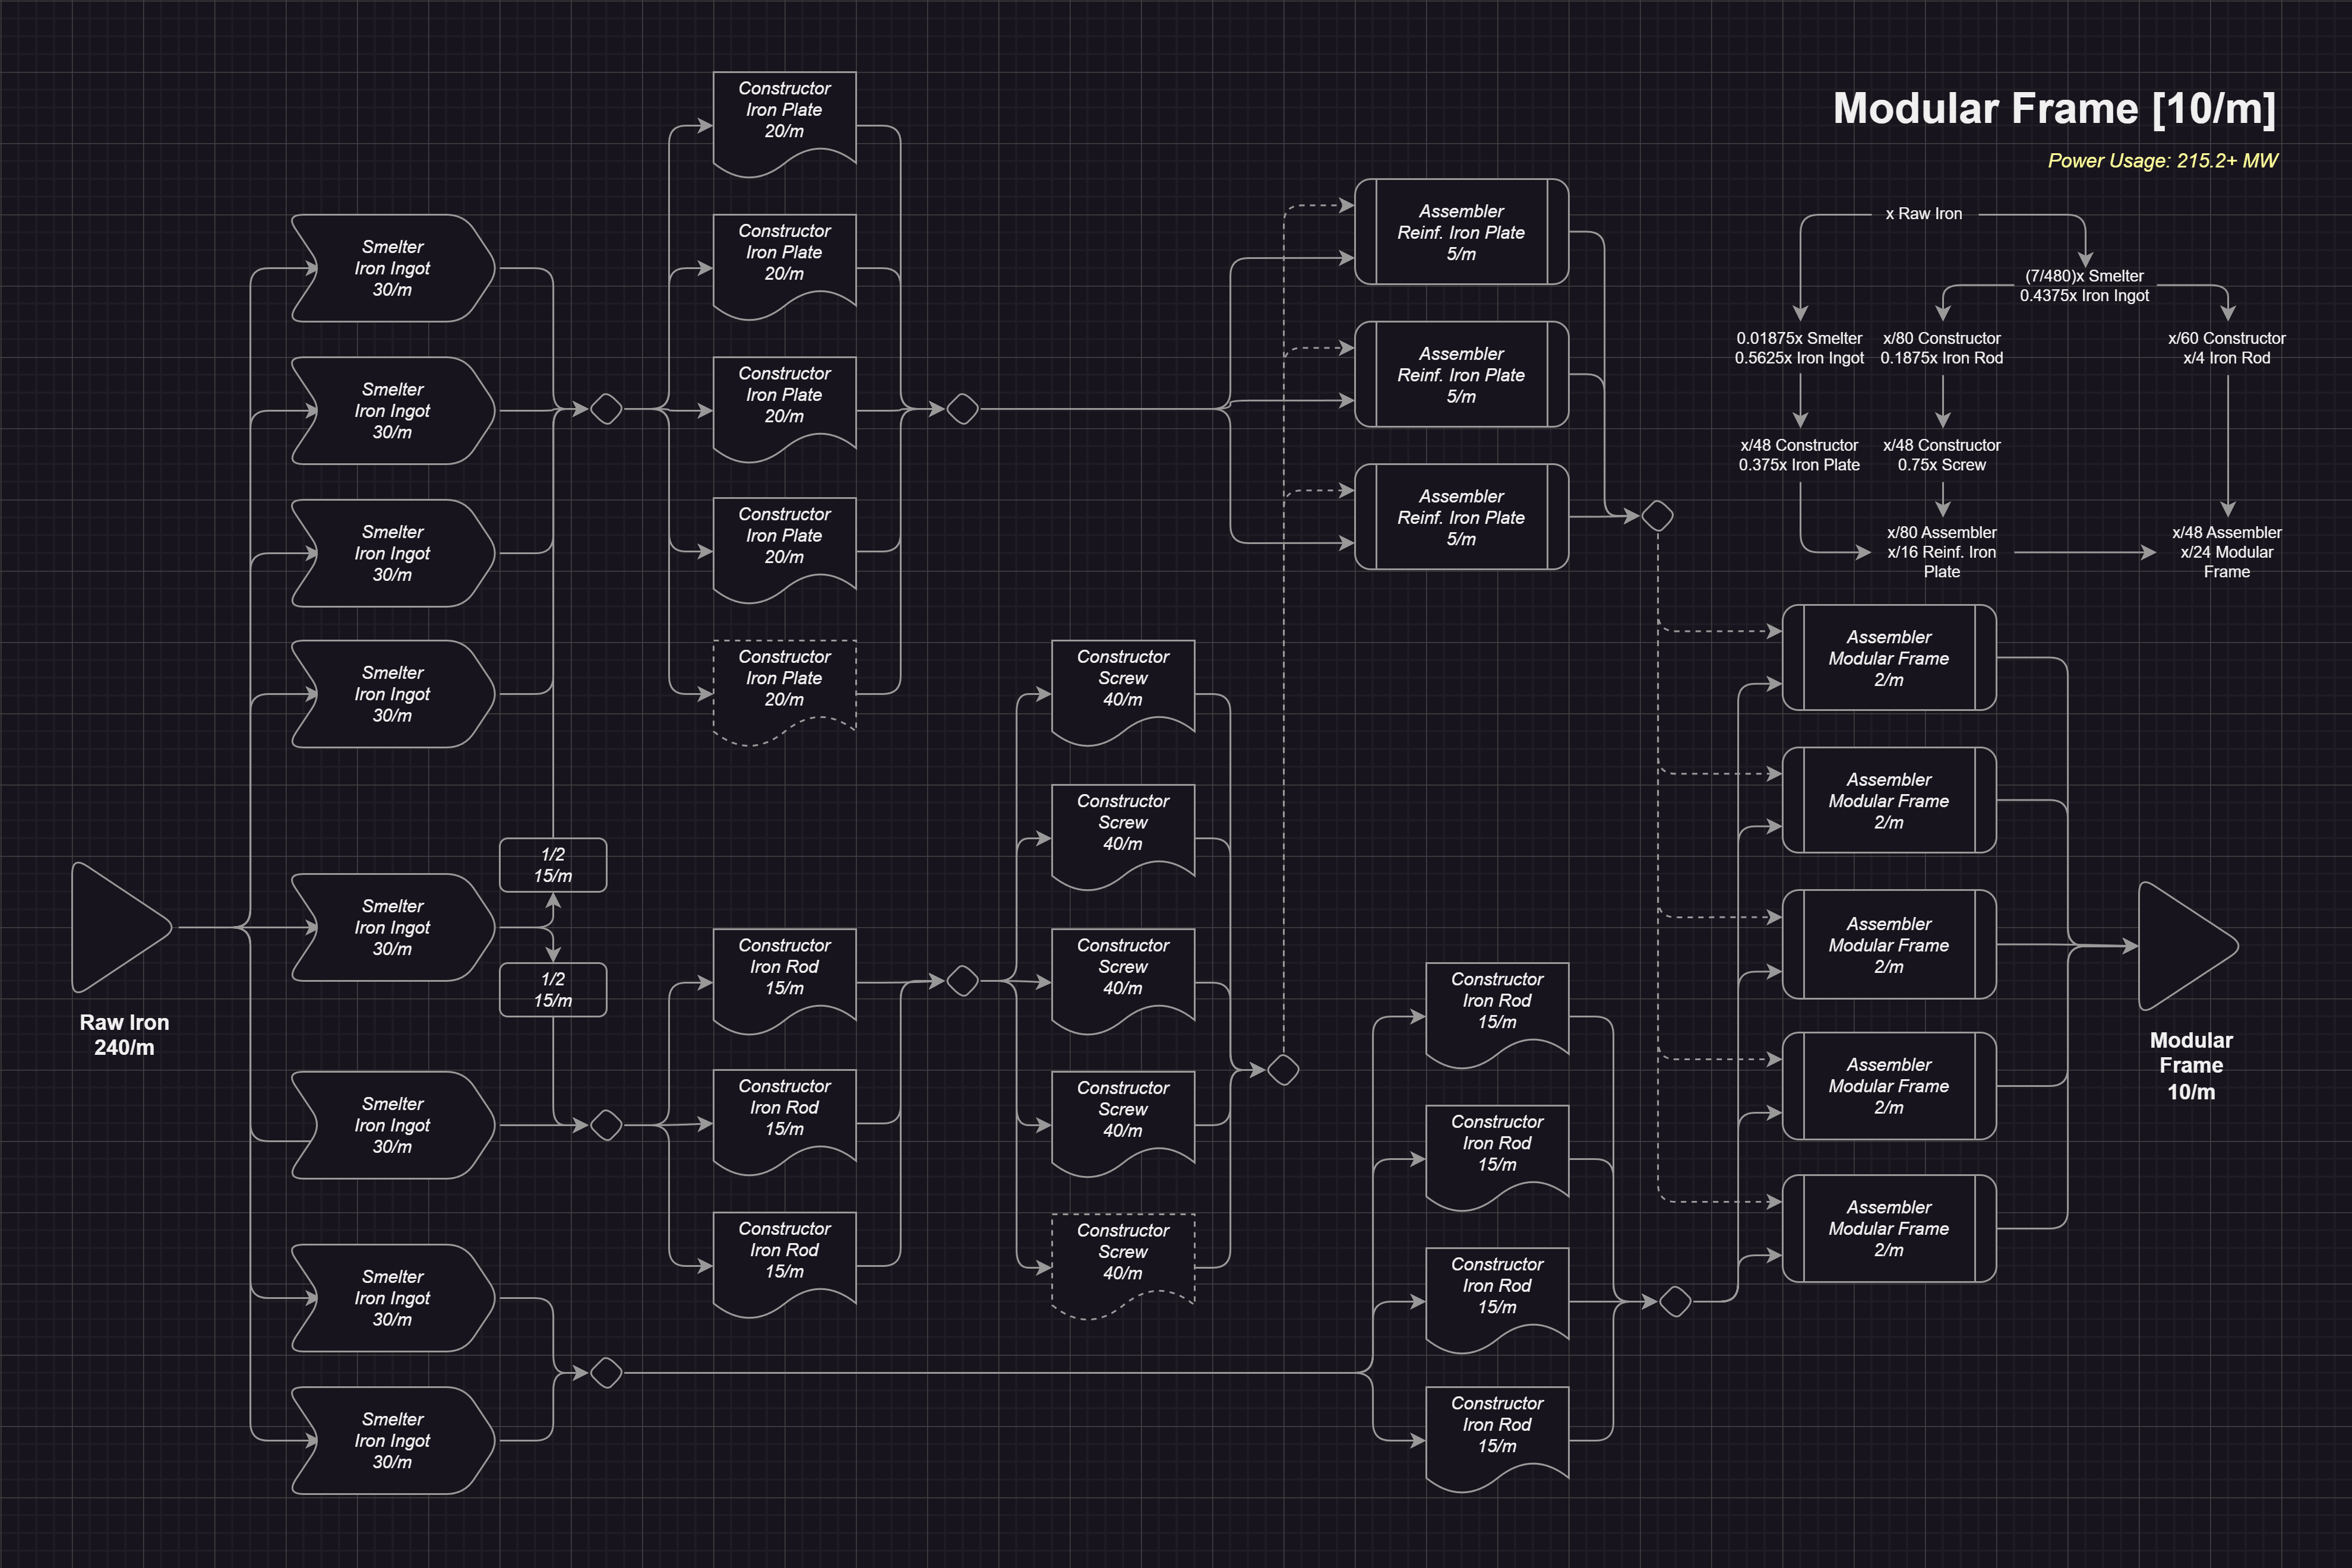Image resolution: width=2352 pixels, height=1568 pixels.
Task: Select the topmost Assembler Reinf. Iron Plate node
Action: pos(1461,232)
